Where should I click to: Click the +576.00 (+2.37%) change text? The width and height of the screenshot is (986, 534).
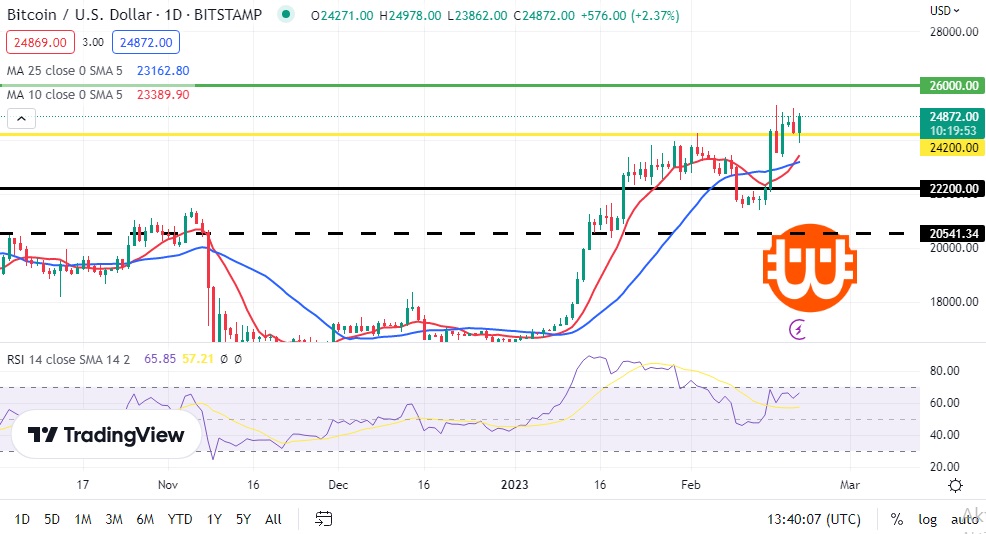coord(630,15)
